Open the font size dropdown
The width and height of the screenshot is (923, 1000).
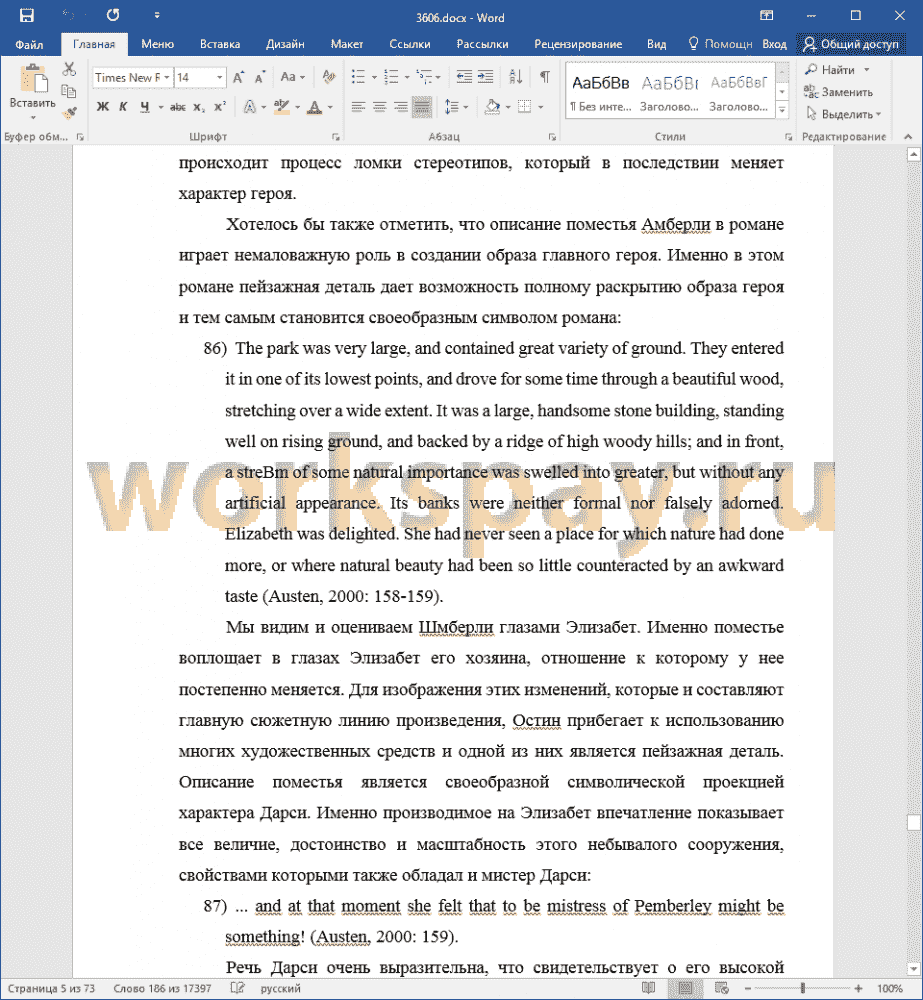[x=219, y=78]
